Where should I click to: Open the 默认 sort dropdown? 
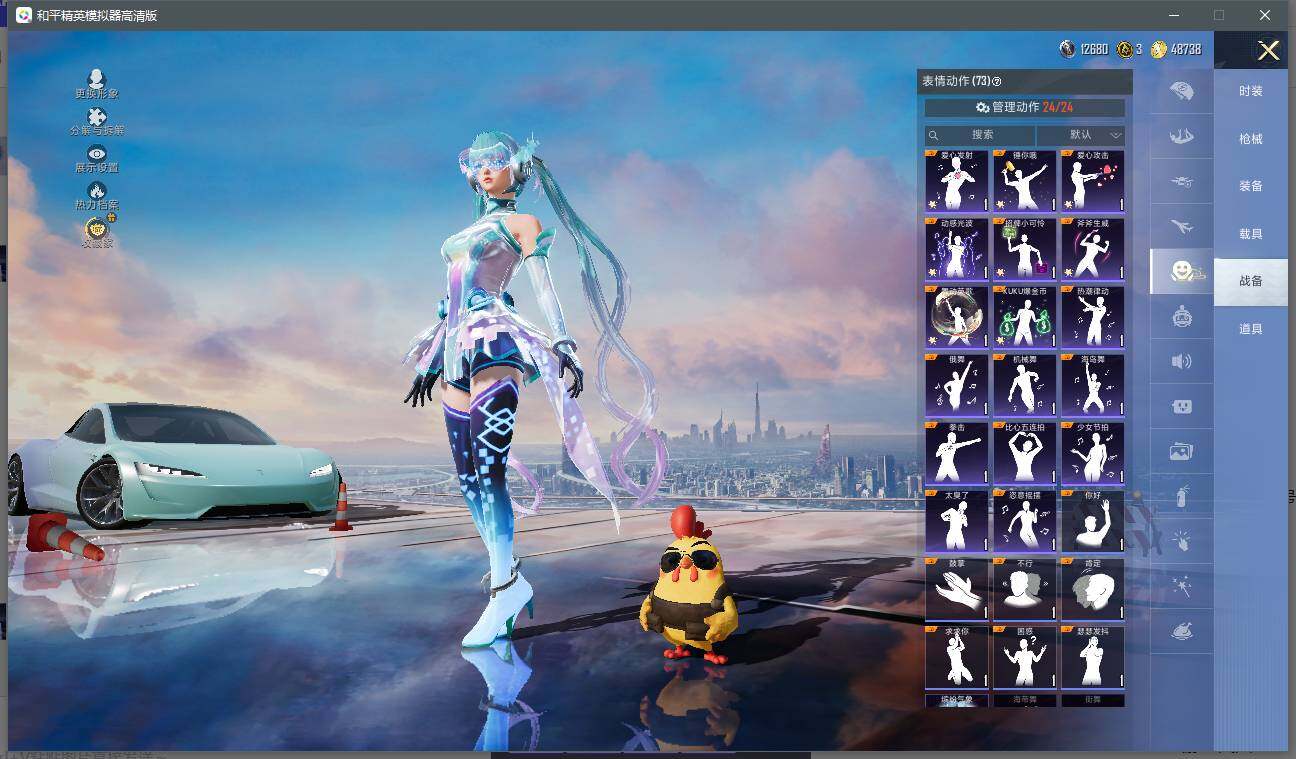[x=1081, y=135]
